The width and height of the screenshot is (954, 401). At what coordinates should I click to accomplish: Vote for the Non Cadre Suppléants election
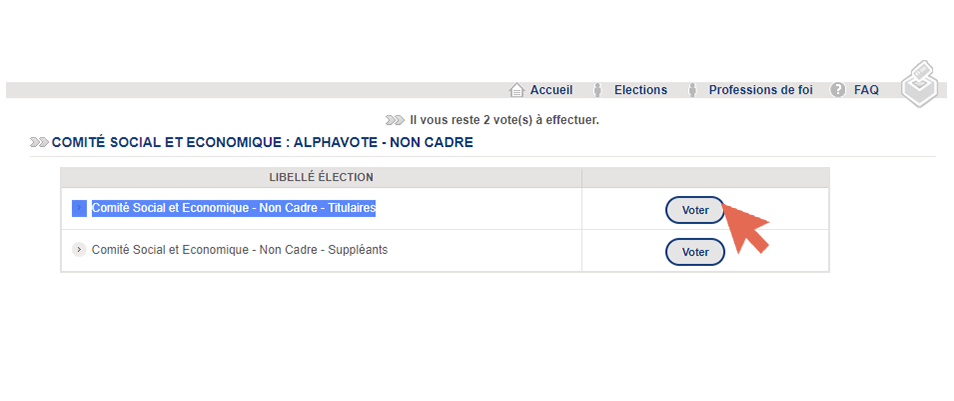(x=695, y=252)
